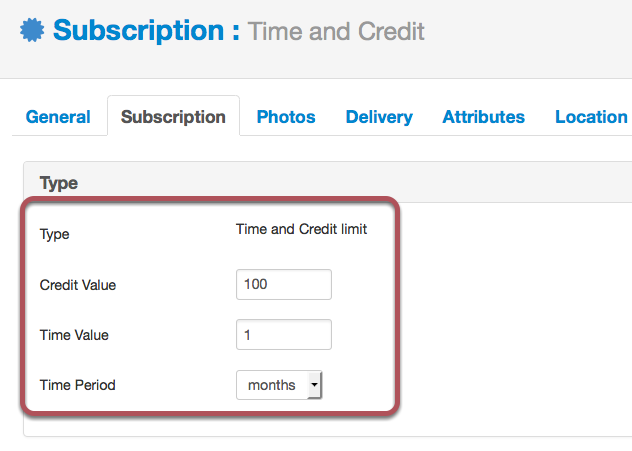This screenshot has width=632, height=451.
Task: Switch to the Photos tab
Action: pos(286,117)
